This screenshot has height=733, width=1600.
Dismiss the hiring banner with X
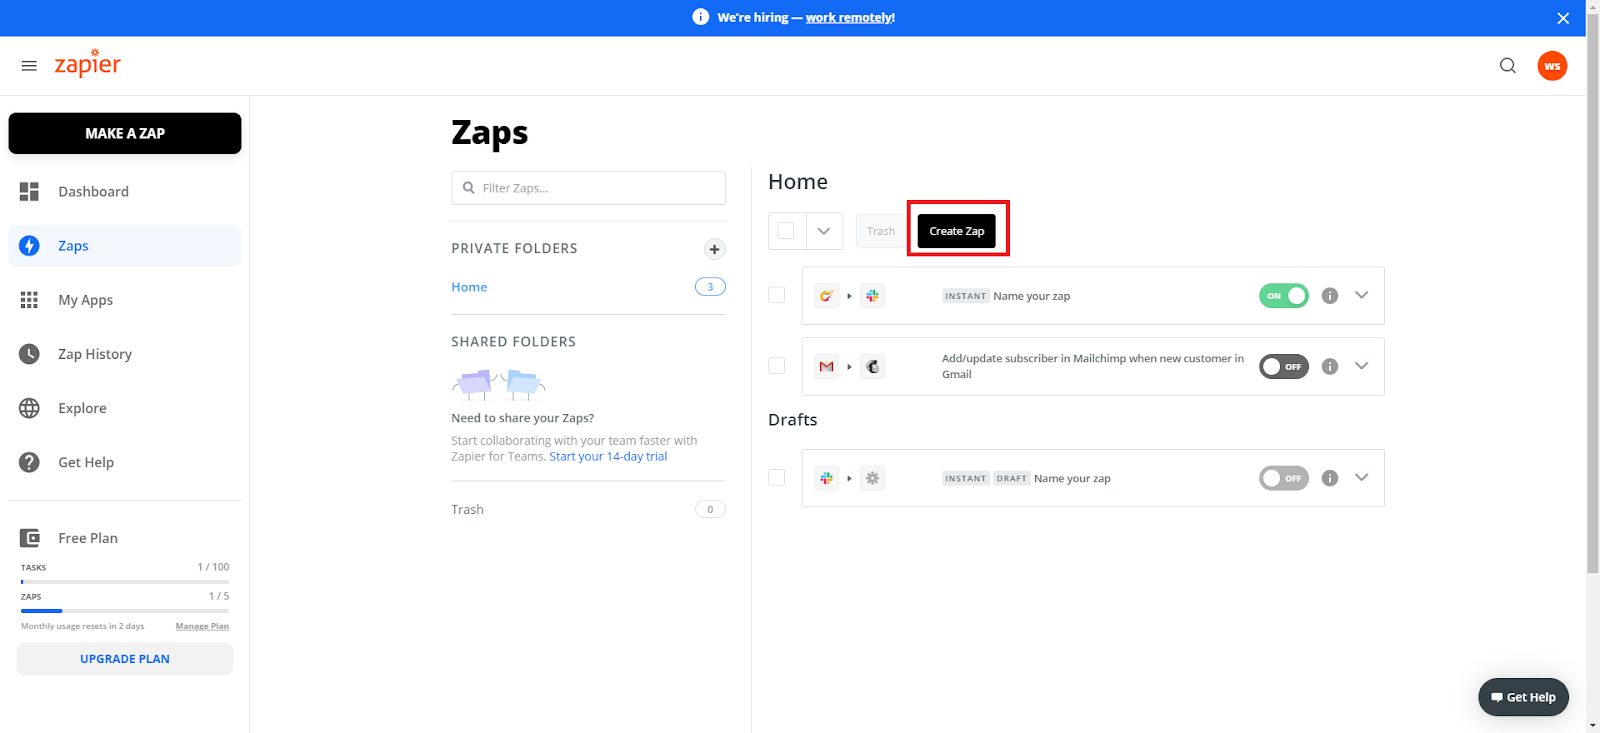pos(1563,18)
